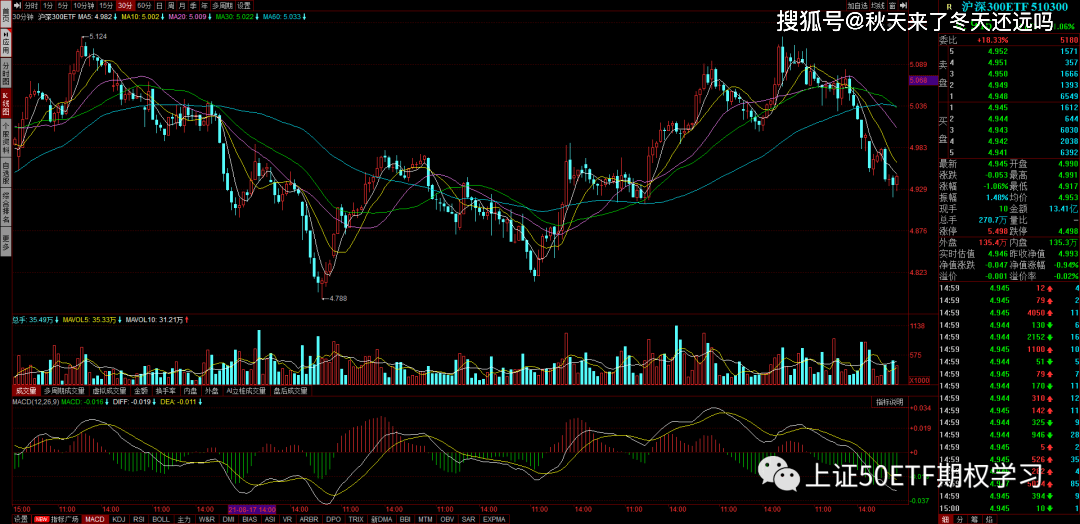The image size is (1080, 524).
Task: Click the highlighted date marker on time axis
Action: (x=252, y=508)
